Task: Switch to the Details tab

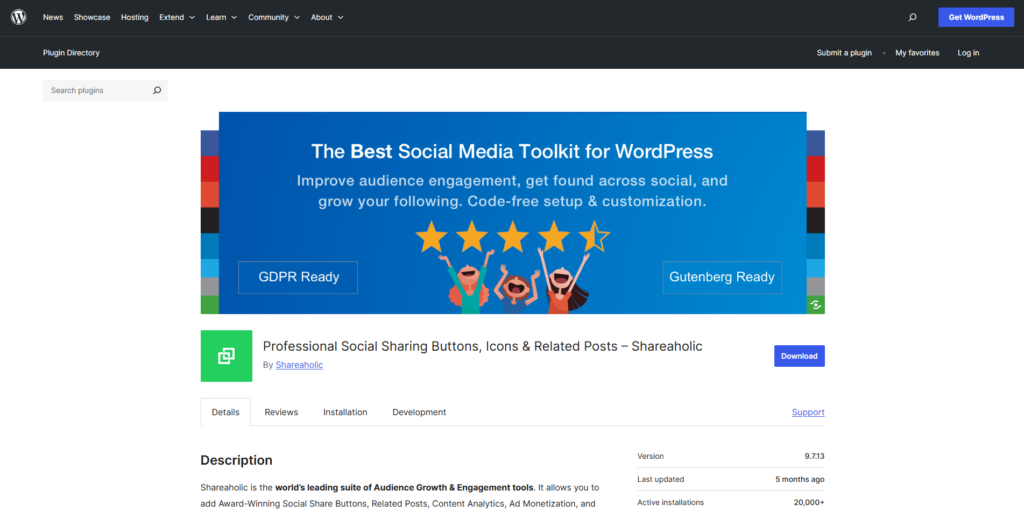Action: coord(225,412)
